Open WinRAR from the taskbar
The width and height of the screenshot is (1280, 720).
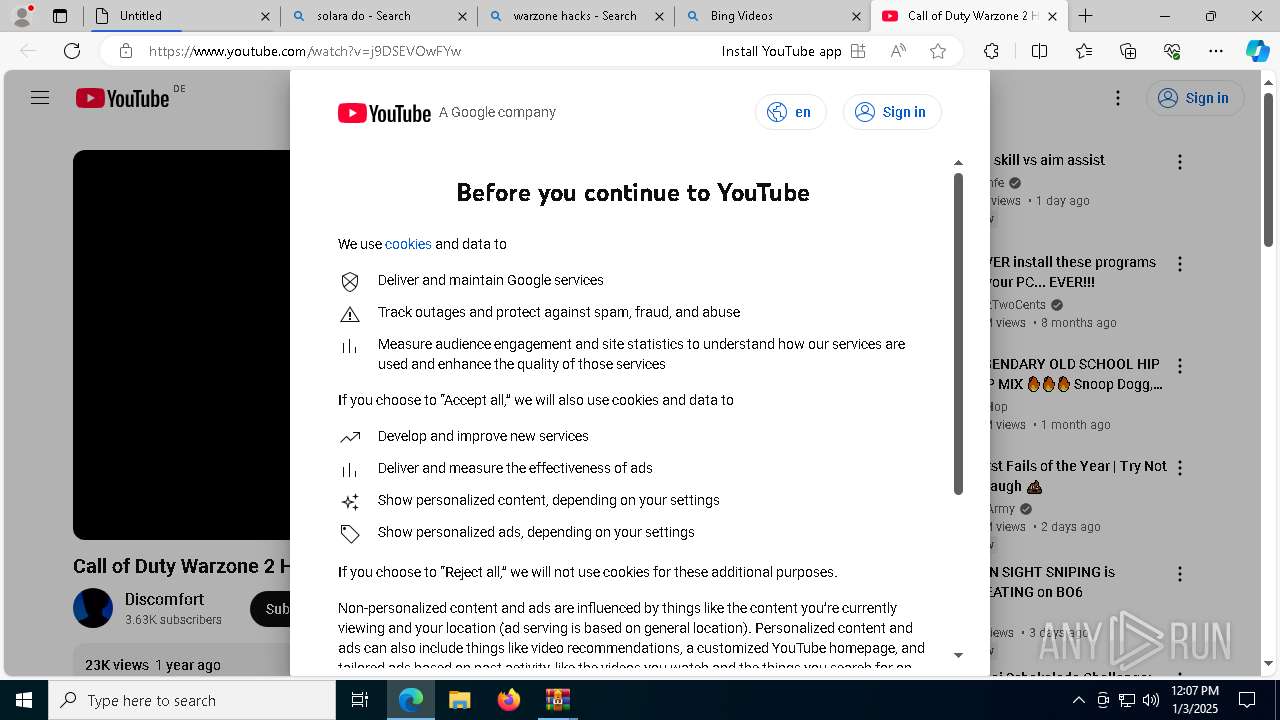557,700
